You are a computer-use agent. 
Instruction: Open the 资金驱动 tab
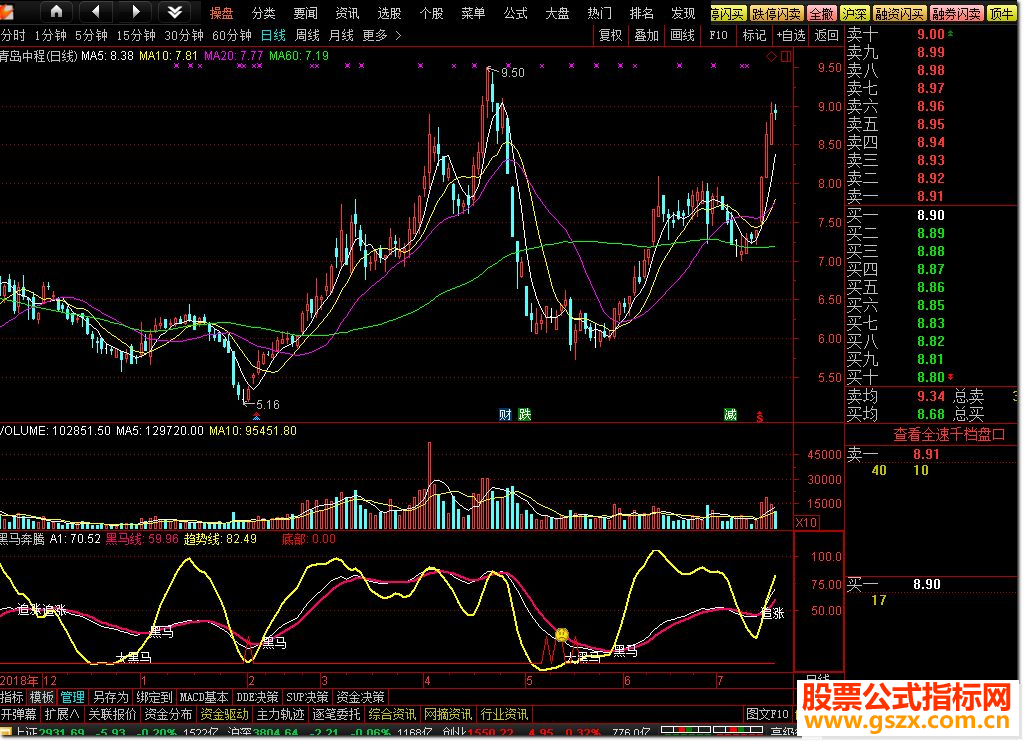(x=224, y=714)
